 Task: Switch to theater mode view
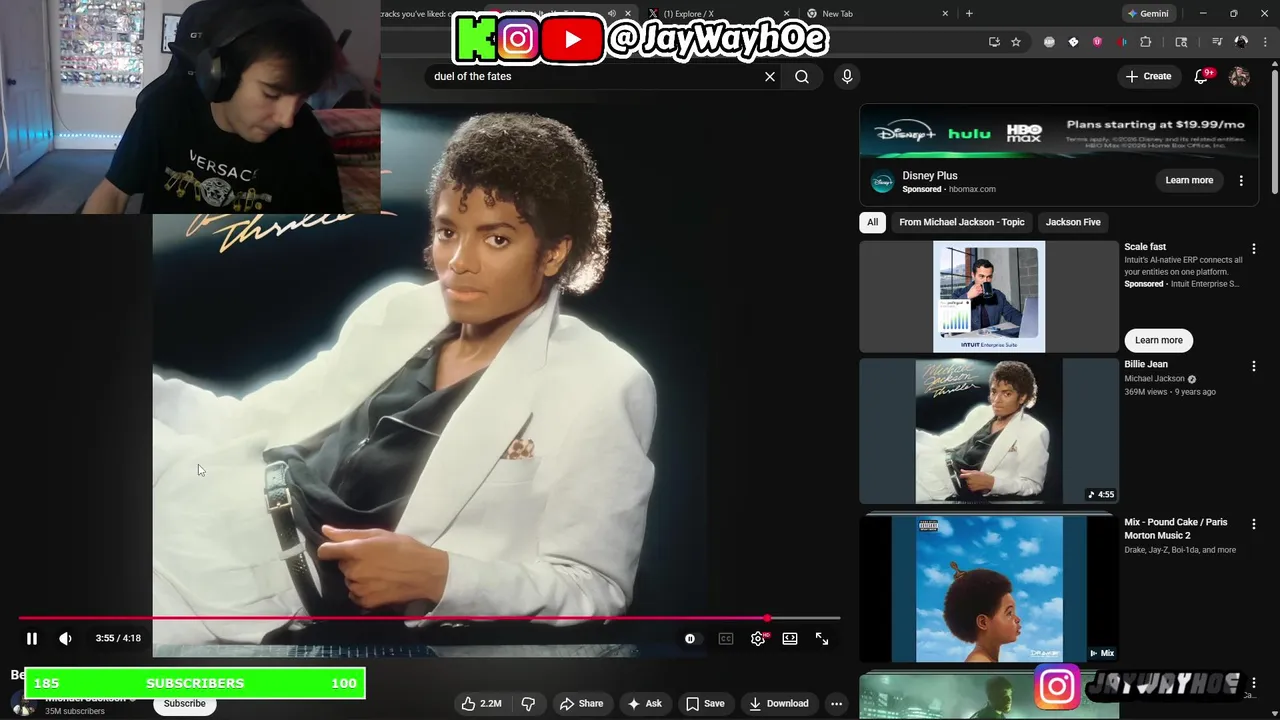click(x=790, y=638)
